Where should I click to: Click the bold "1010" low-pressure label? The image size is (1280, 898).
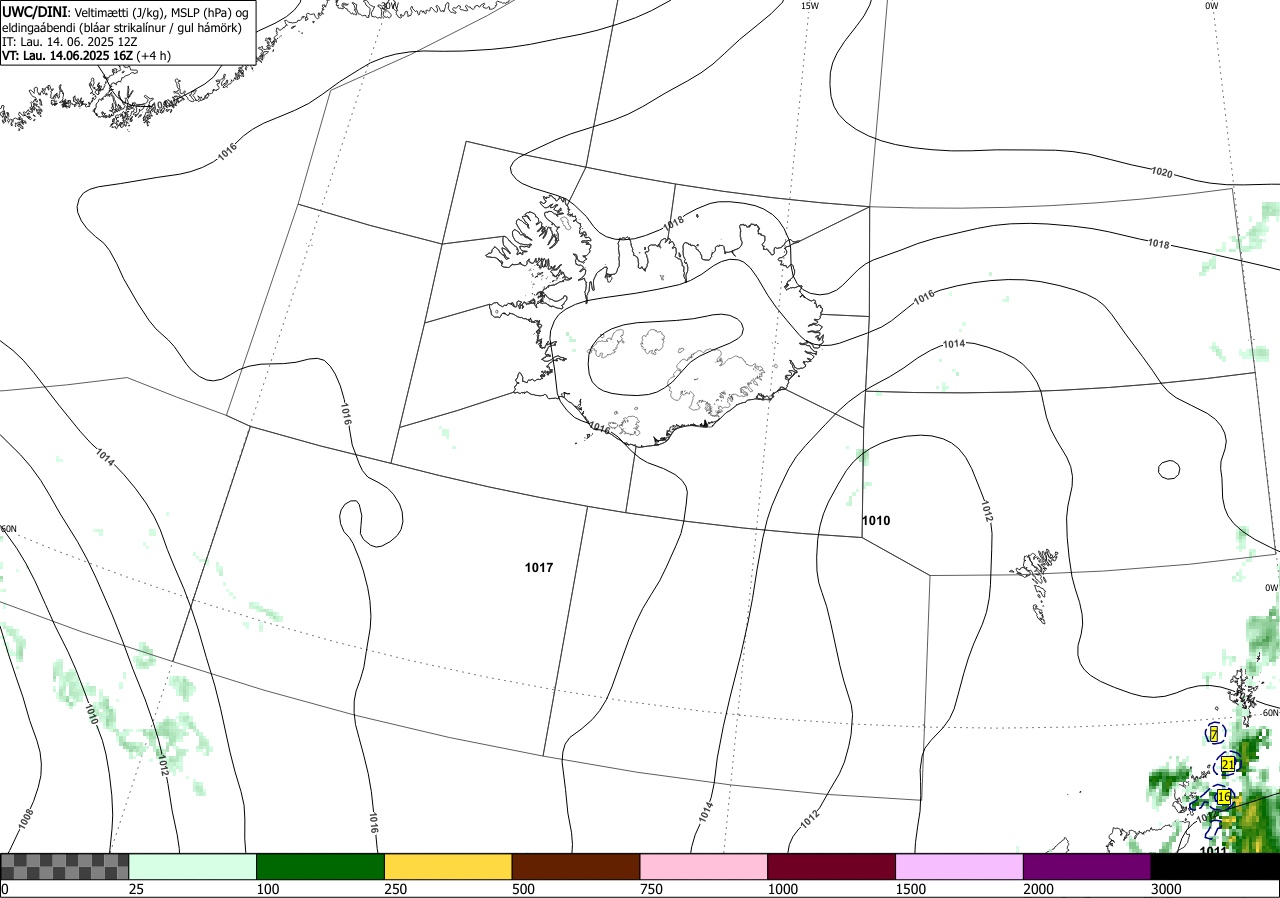click(876, 521)
